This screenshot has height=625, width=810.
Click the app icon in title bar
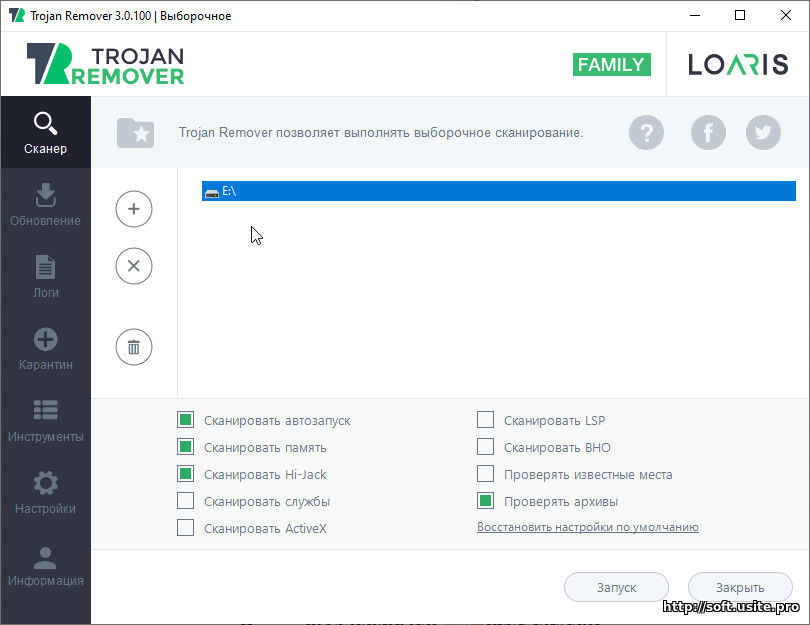(x=17, y=15)
